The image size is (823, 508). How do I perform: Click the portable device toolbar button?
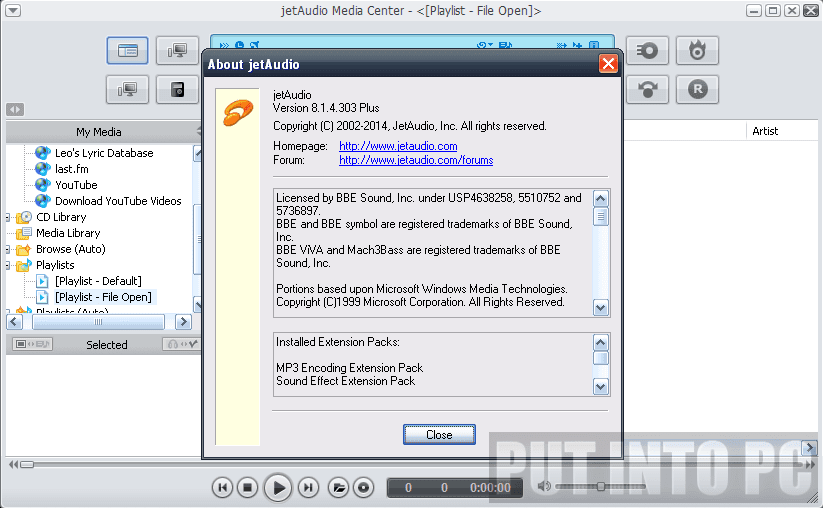tap(177, 89)
